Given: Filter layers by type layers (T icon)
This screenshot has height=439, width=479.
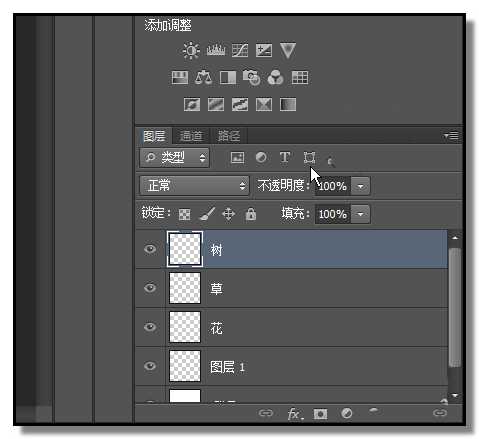Looking at the screenshot, I should click(285, 157).
